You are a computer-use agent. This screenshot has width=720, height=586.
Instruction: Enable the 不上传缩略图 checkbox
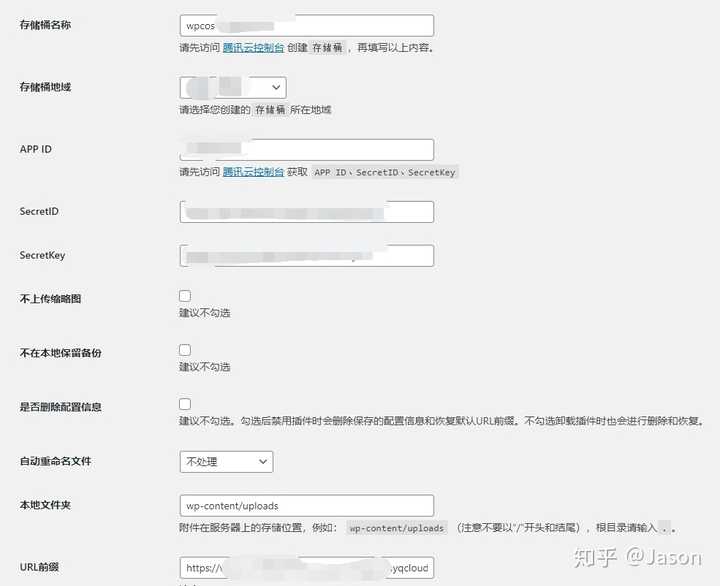(x=185, y=296)
